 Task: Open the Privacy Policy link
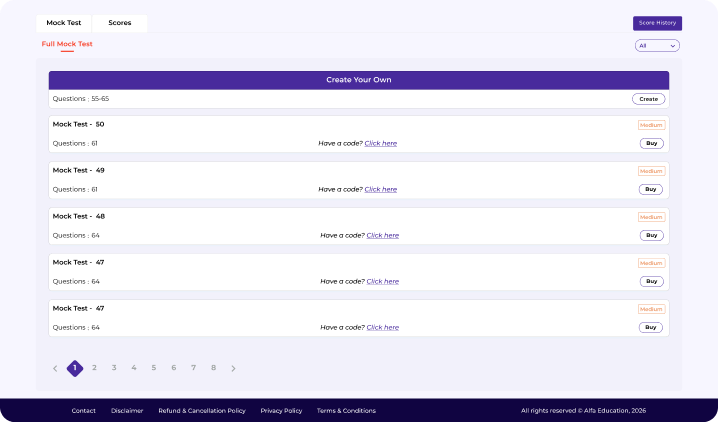point(281,410)
